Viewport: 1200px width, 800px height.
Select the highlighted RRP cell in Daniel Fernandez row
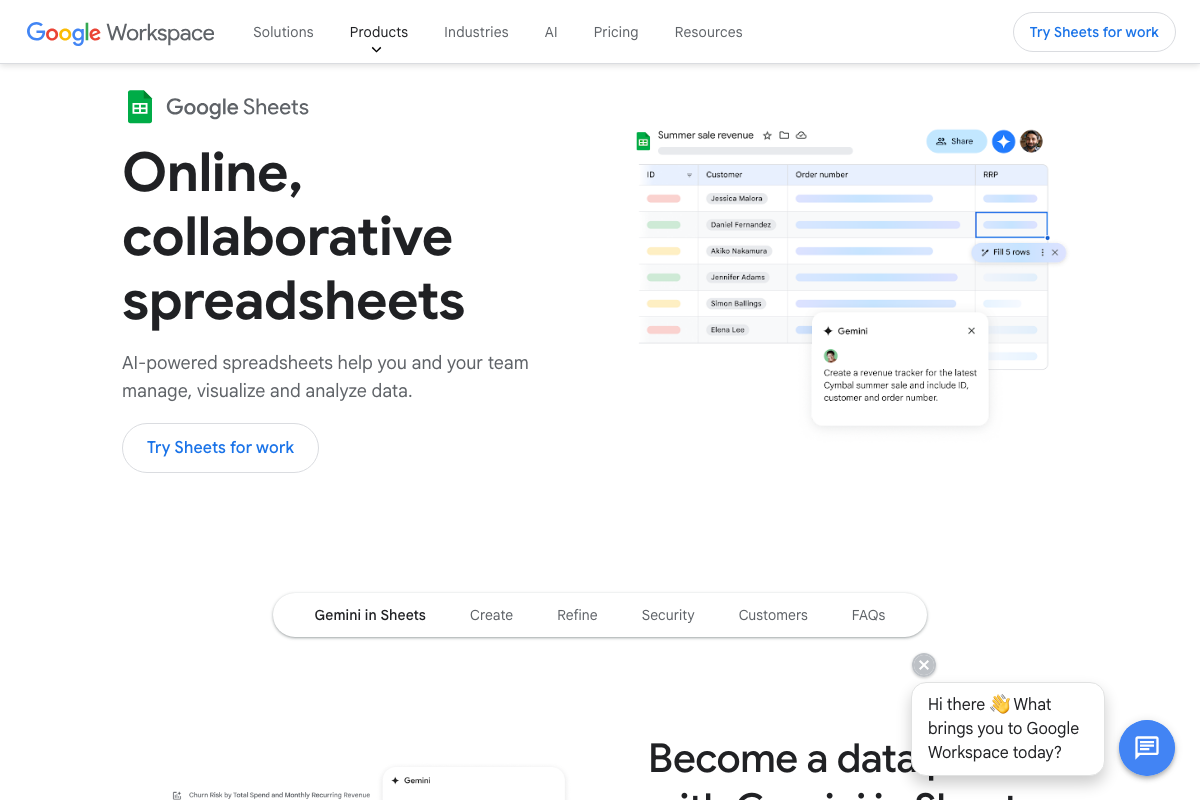pyautogui.click(x=1011, y=225)
